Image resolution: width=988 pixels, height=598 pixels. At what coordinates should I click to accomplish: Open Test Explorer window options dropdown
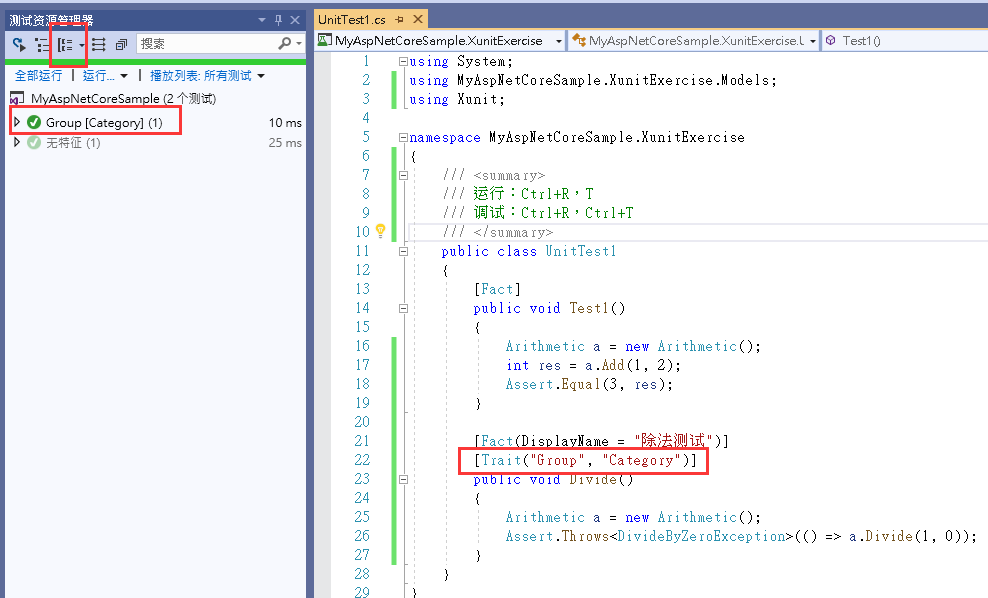coord(261,20)
